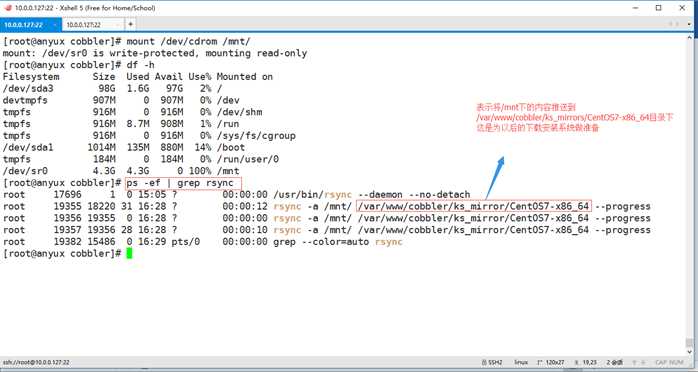Click the 2 sessions count in status bar

[x=615, y=363]
